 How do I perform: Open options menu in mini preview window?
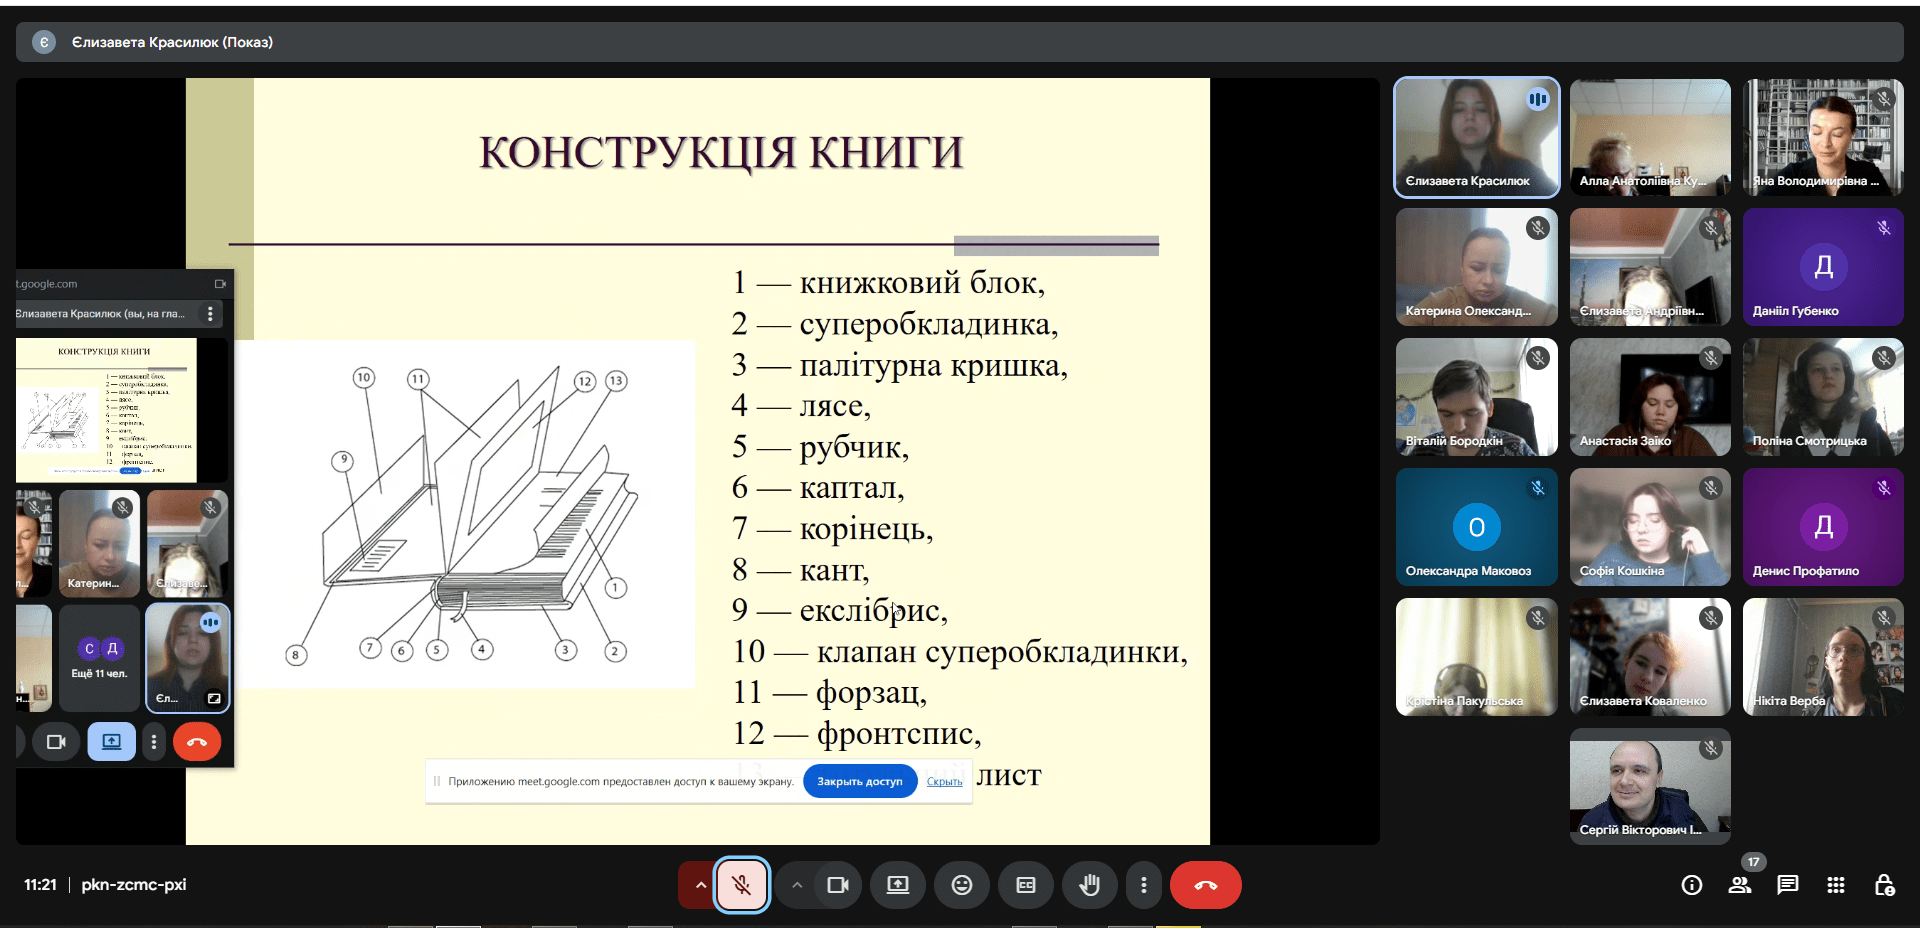pos(210,314)
